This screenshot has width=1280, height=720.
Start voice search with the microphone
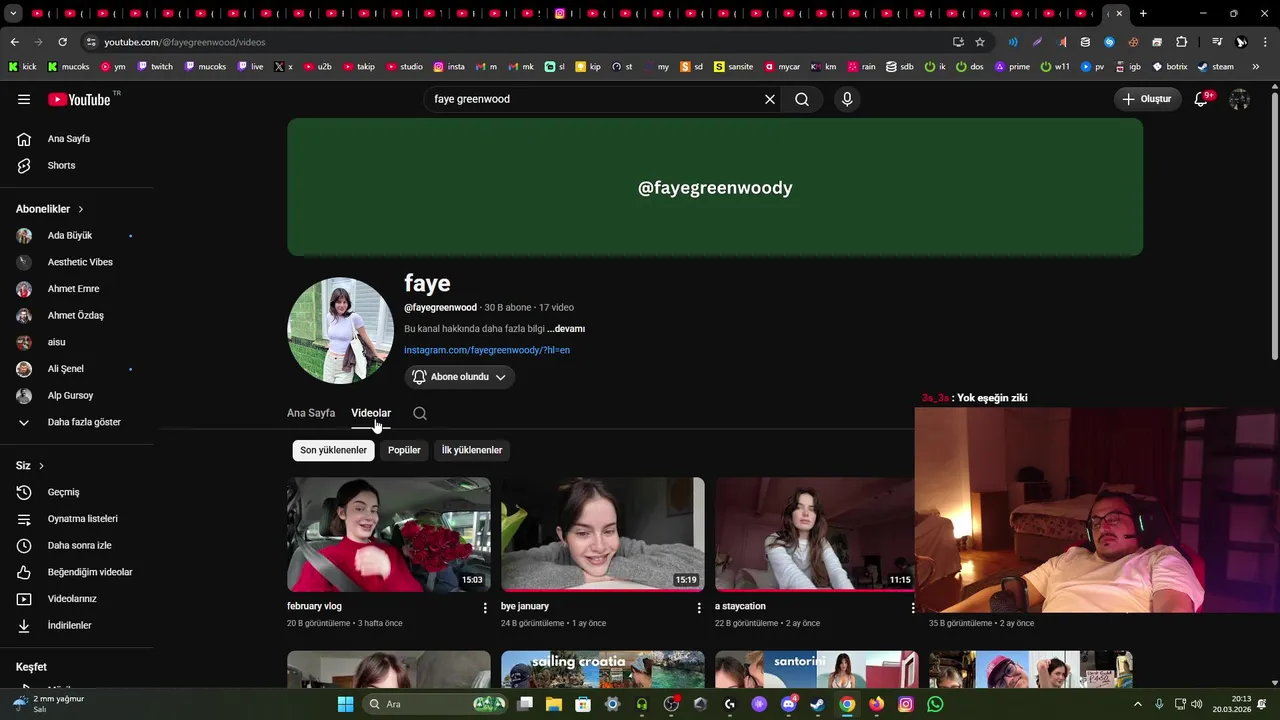[x=847, y=99]
